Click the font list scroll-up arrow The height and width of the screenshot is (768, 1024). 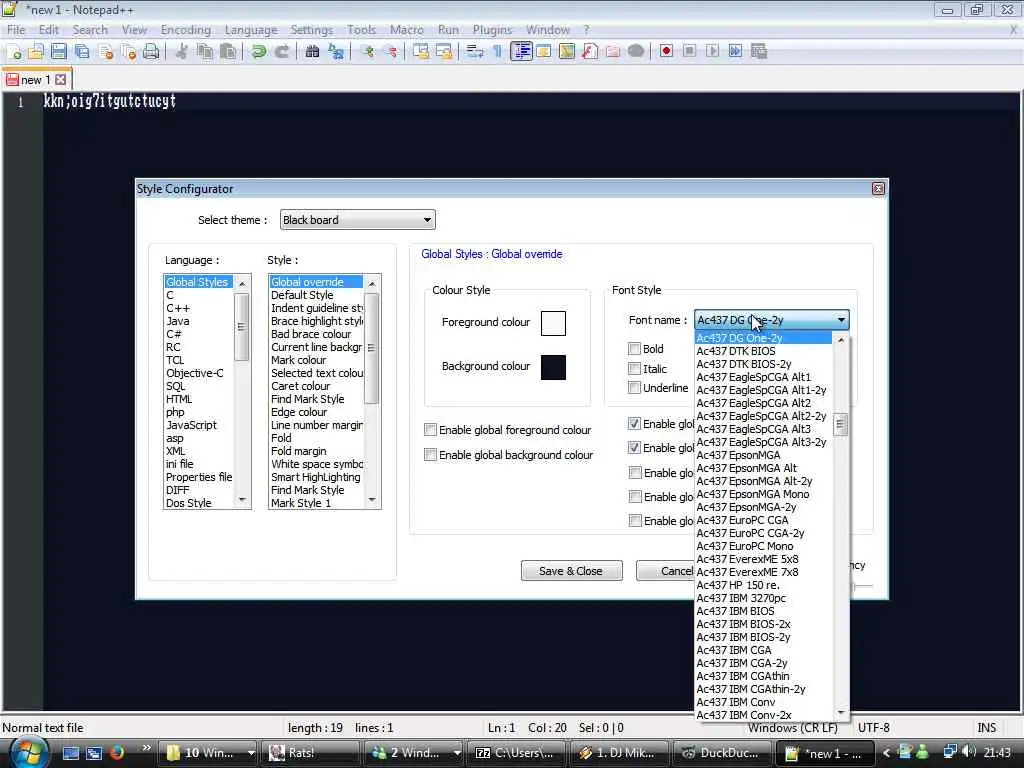coord(840,340)
